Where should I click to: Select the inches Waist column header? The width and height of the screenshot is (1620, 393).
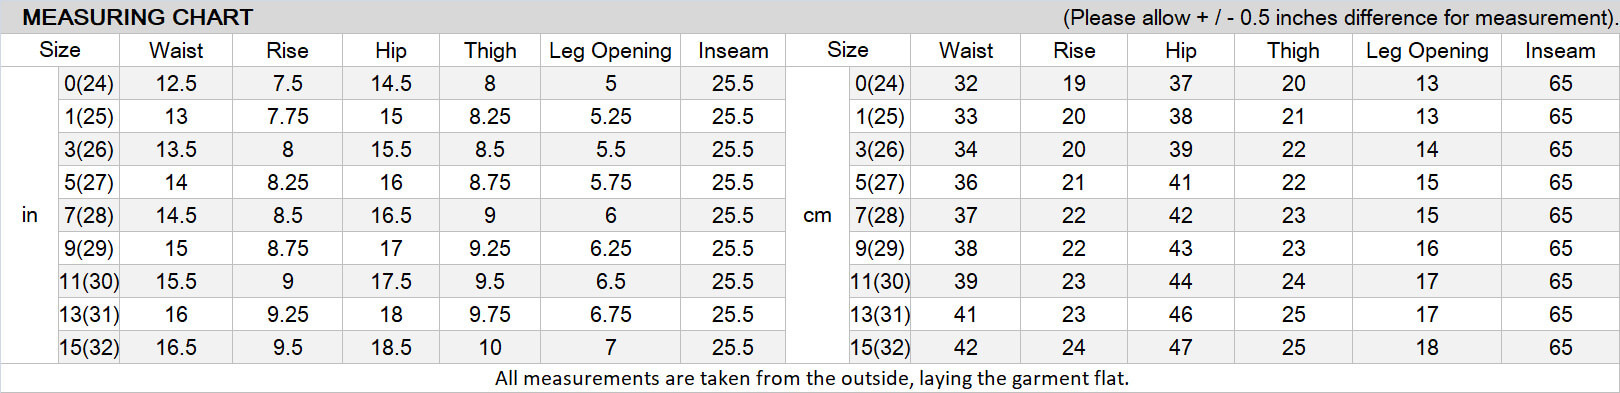click(x=176, y=50)
